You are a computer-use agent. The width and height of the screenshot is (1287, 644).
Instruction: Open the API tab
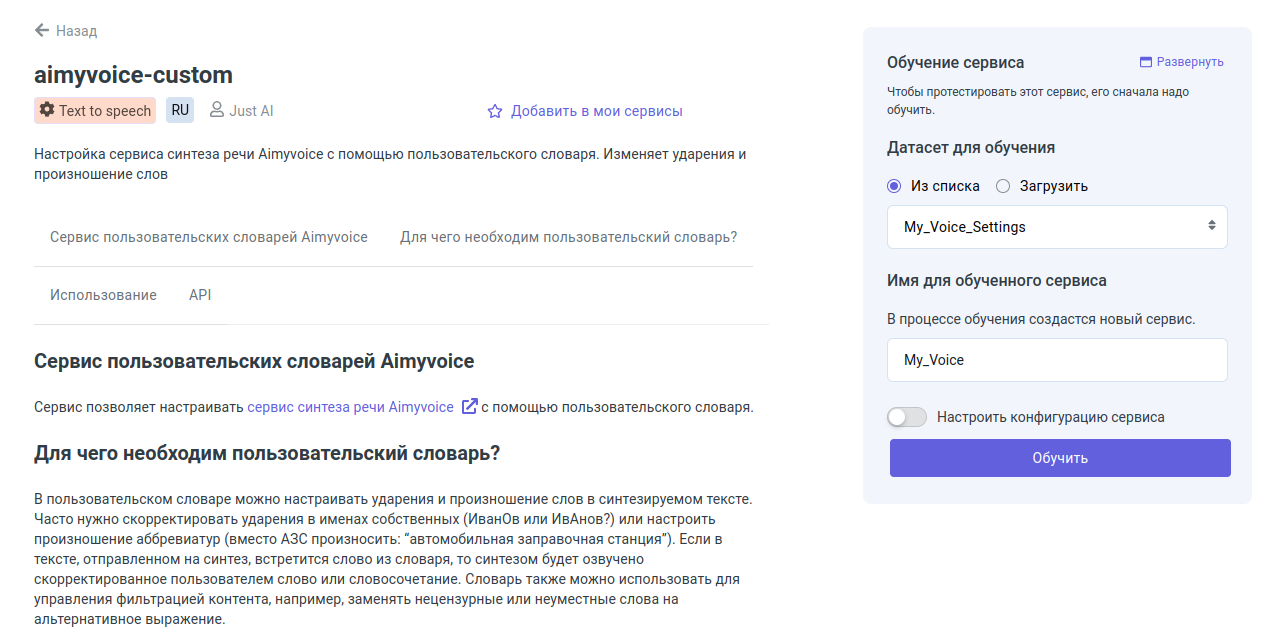coord(200,295)
